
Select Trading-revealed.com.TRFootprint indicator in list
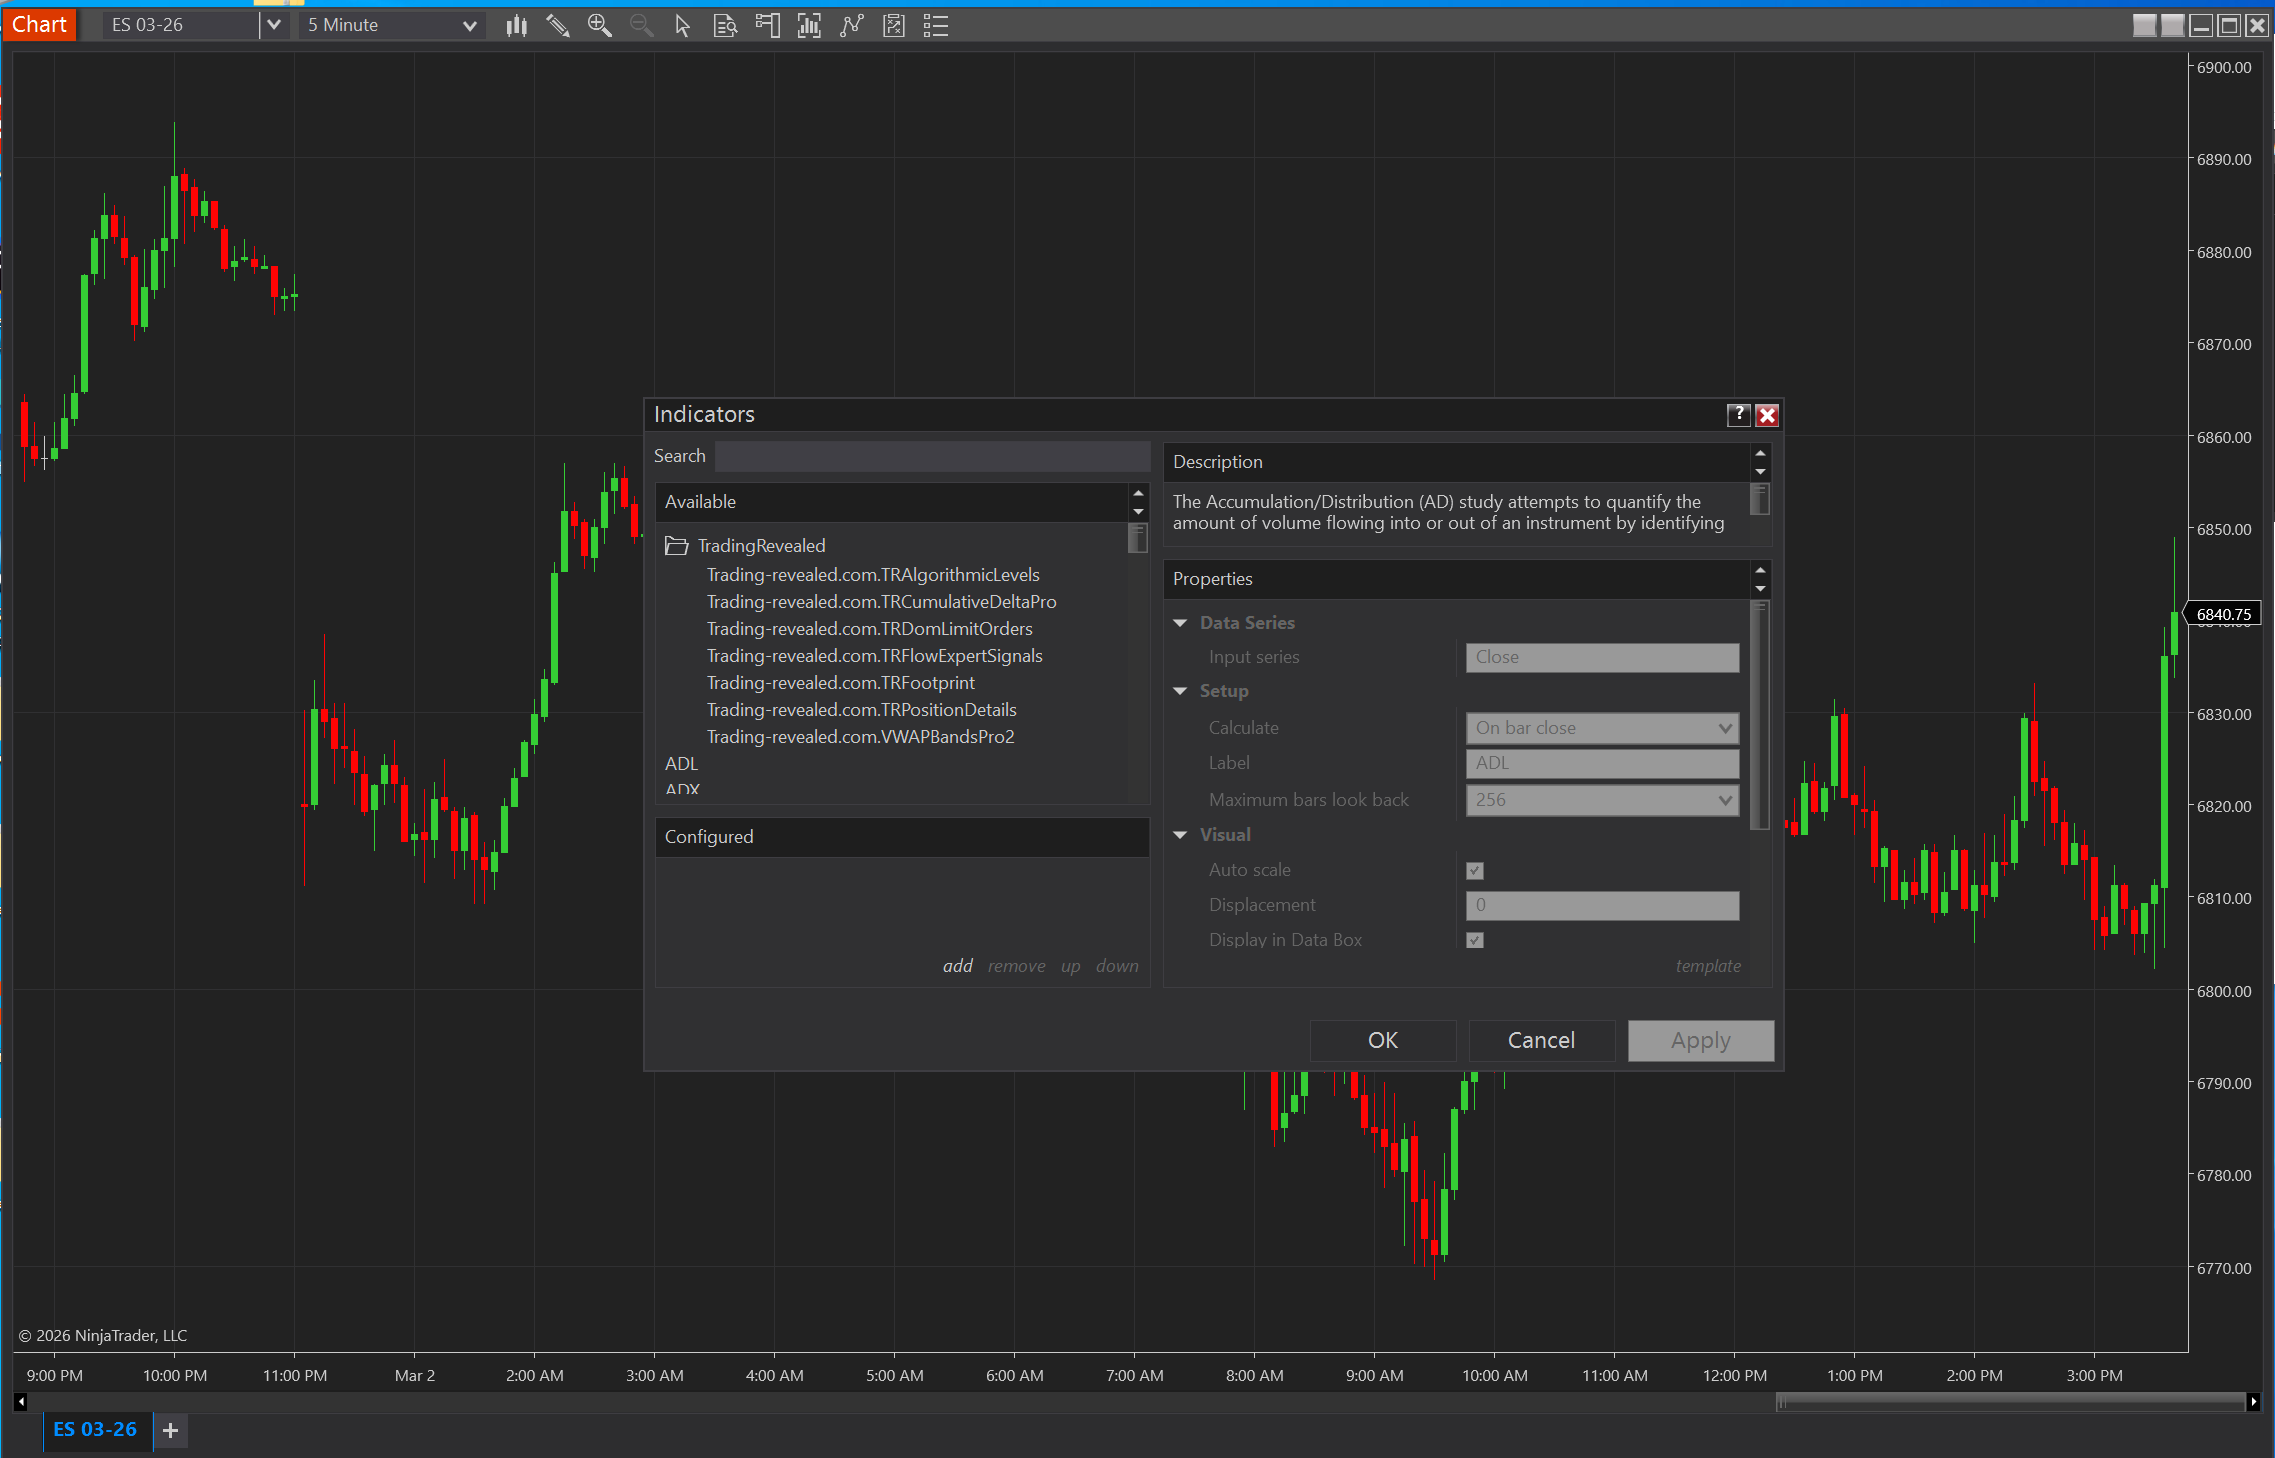tap(840, 683)
